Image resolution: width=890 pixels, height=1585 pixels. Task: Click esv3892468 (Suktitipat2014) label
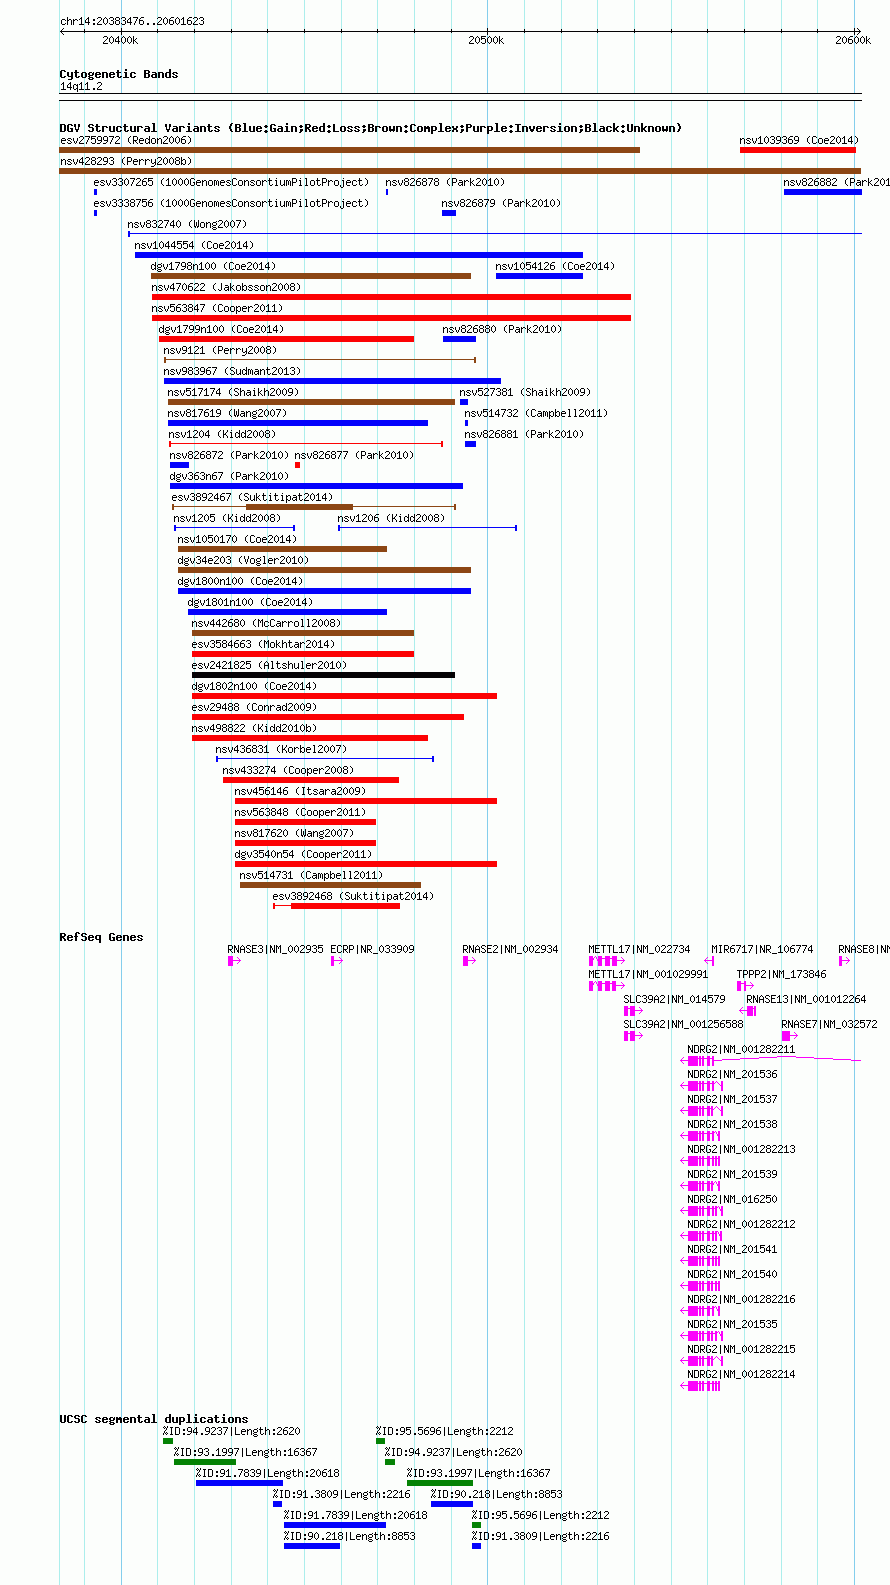click(x=353, y=896)
